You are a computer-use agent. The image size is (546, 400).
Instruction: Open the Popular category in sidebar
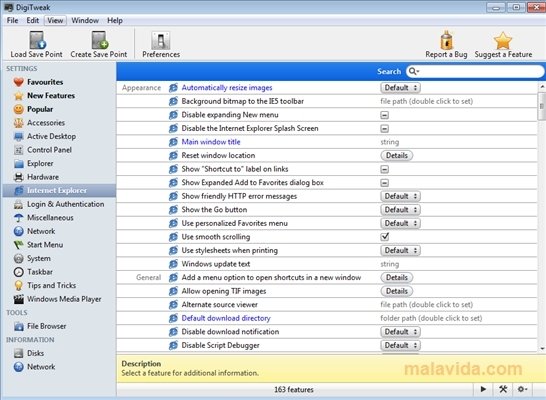point(40,109)
